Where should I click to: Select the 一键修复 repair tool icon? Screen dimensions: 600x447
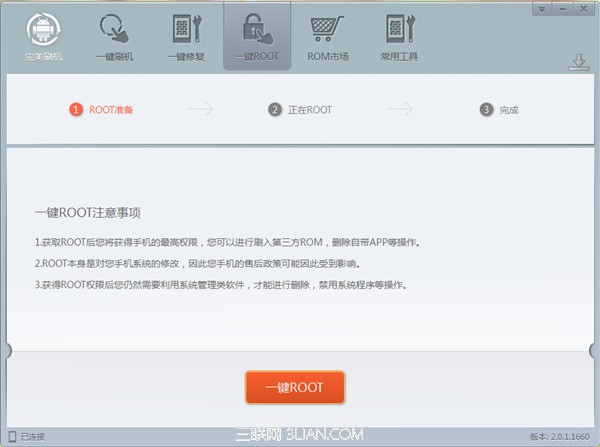coord(186,38)
